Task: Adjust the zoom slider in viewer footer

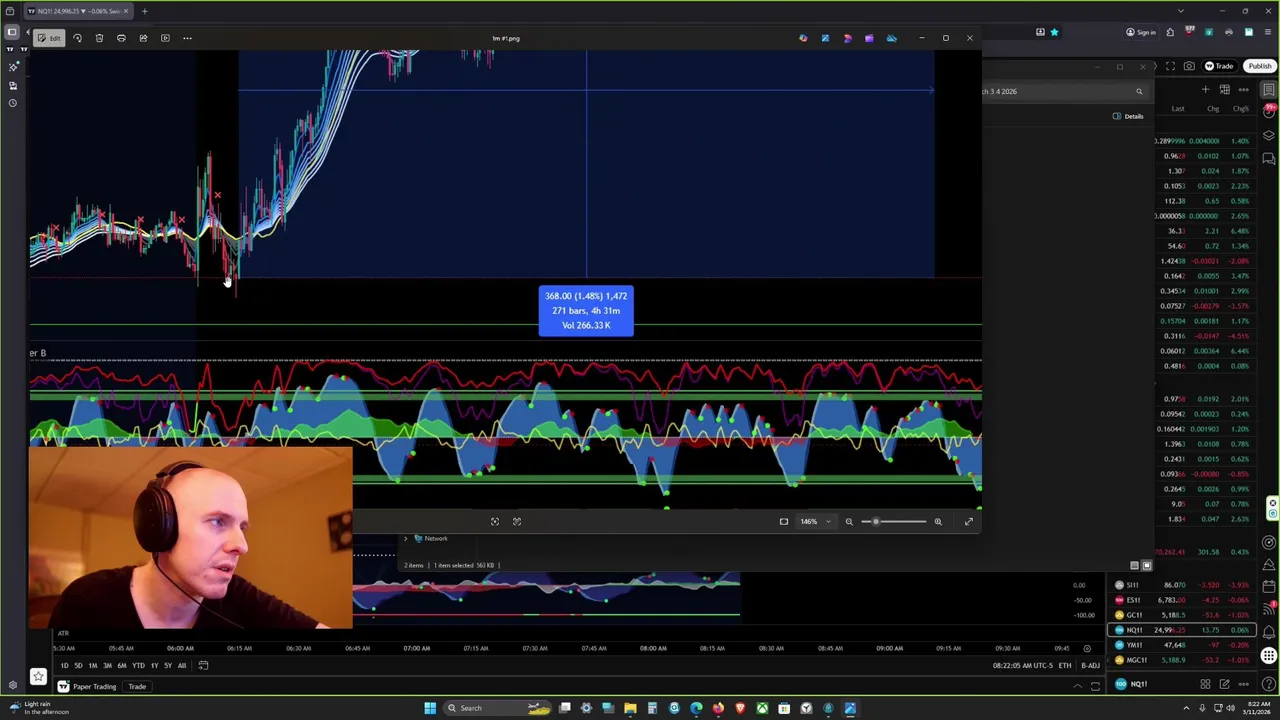Action: coord(893,521)
